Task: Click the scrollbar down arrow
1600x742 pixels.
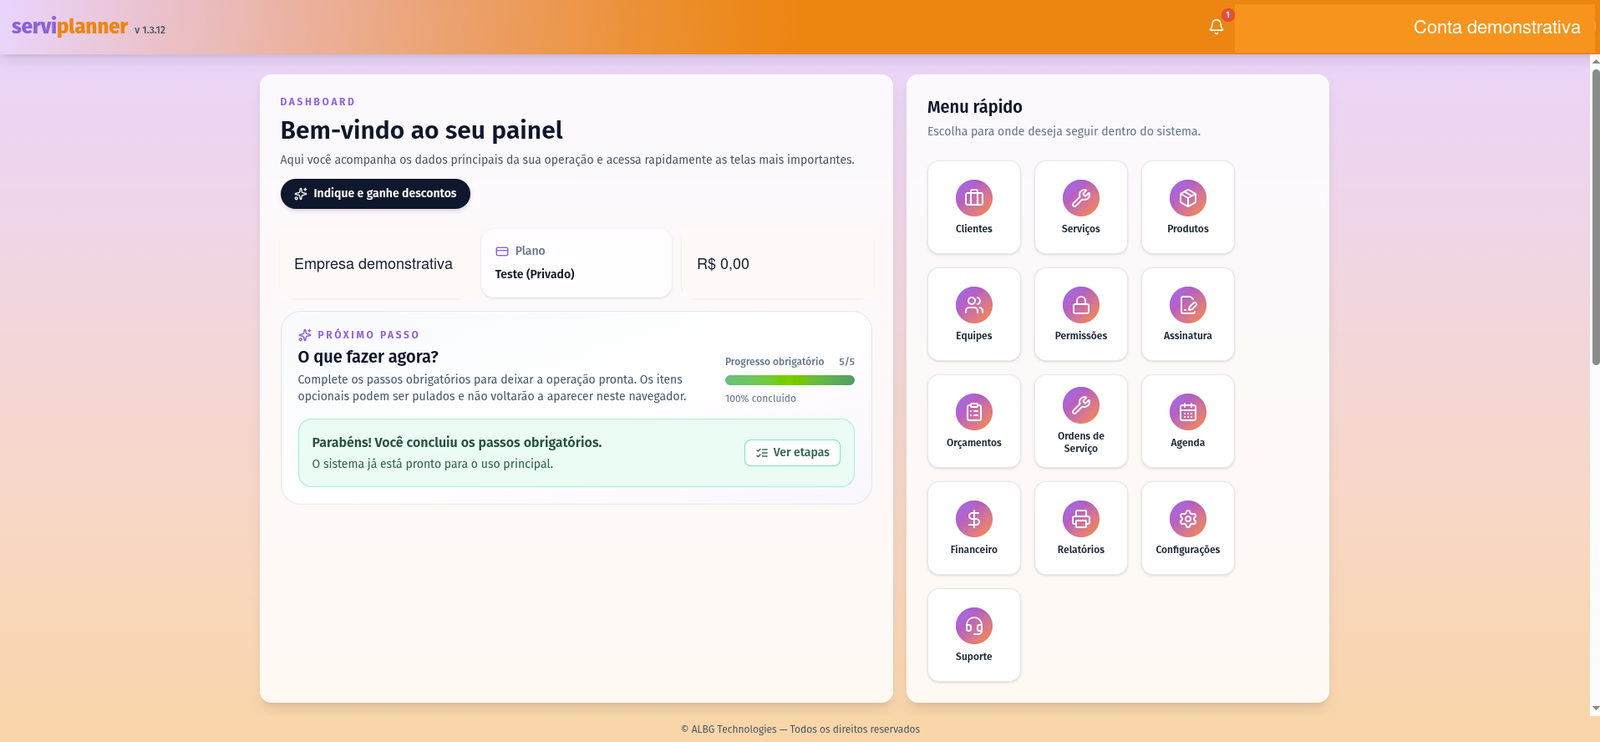Action: click(1595, 709)
